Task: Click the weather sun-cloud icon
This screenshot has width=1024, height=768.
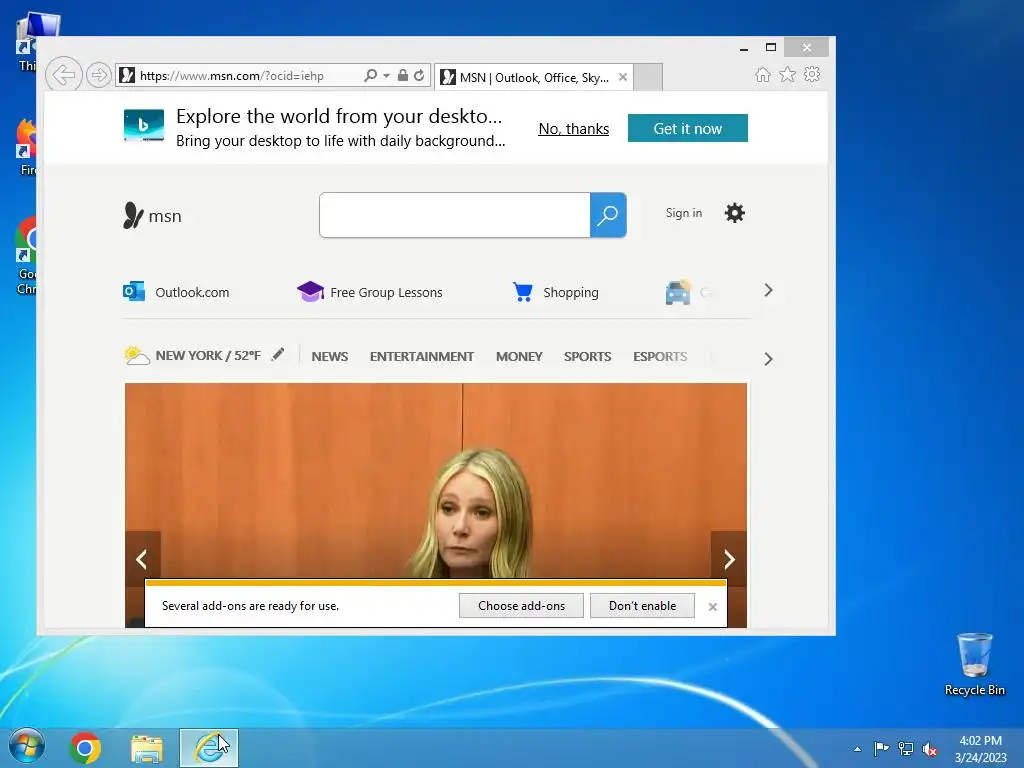Action: (x=136, y=355)
